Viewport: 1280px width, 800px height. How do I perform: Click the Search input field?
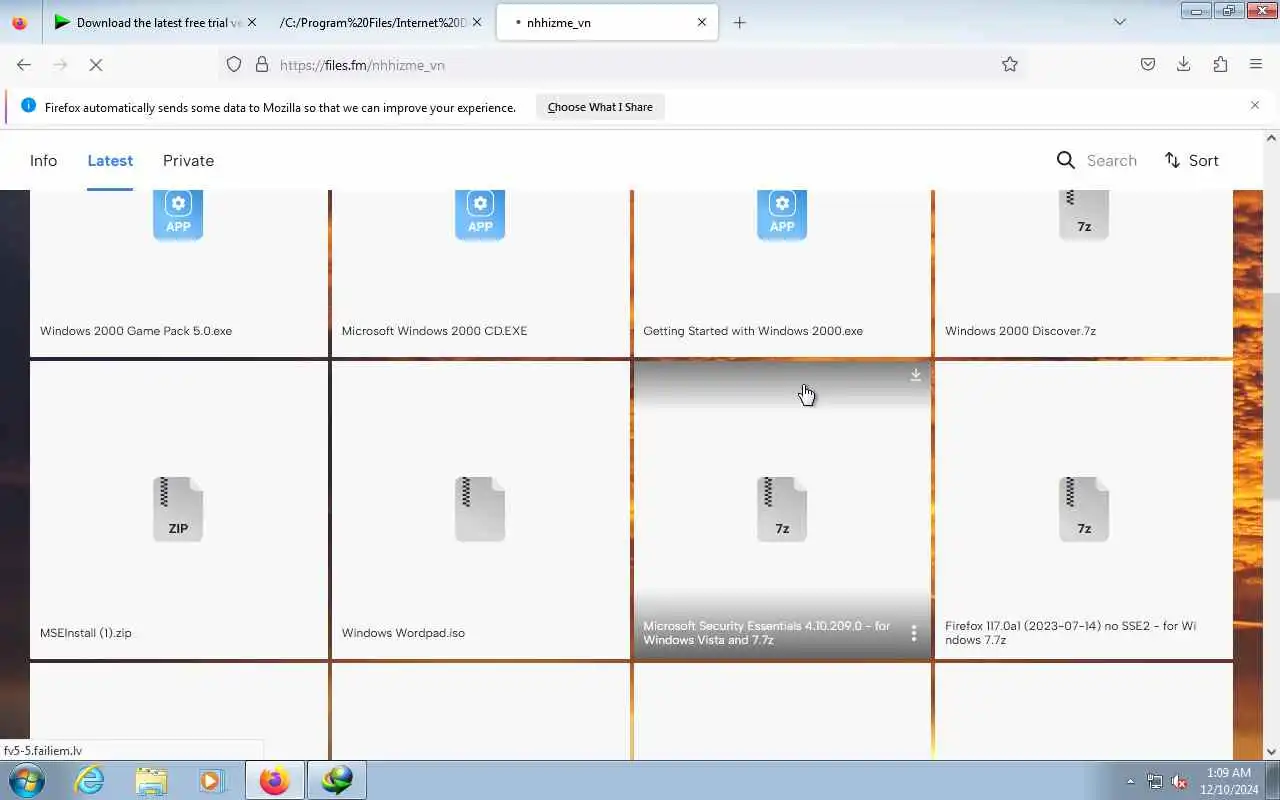(1112, 160)
